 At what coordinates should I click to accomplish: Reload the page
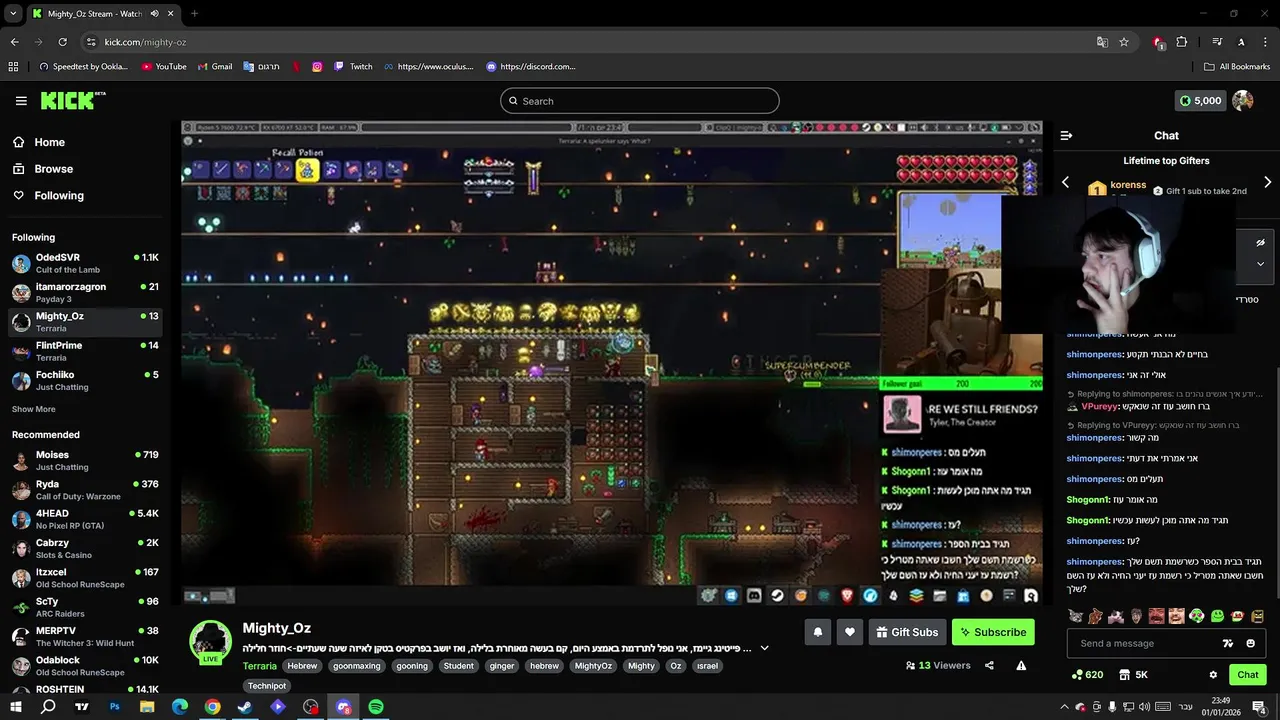pos(62,42)
